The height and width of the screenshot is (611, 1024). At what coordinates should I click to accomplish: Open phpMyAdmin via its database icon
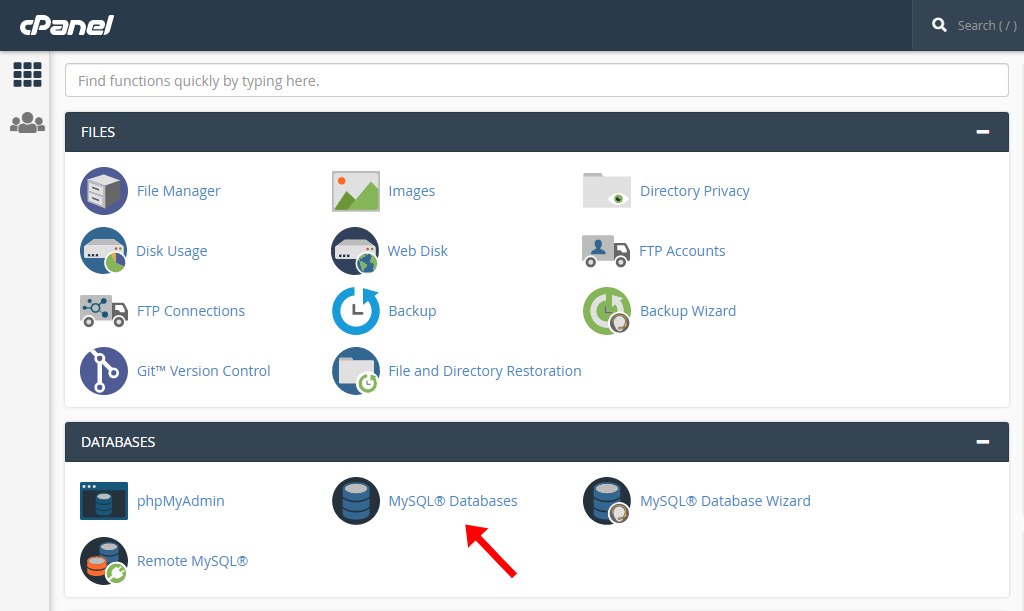103,500
